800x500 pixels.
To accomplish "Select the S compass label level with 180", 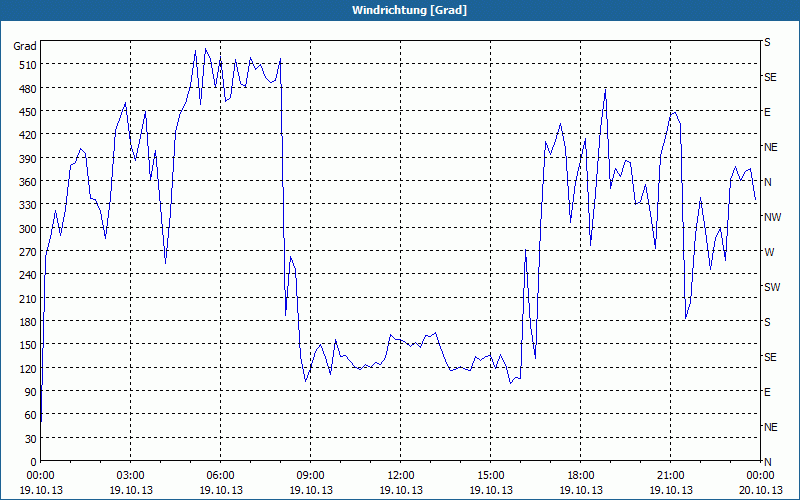I will [x=767, y=322].
